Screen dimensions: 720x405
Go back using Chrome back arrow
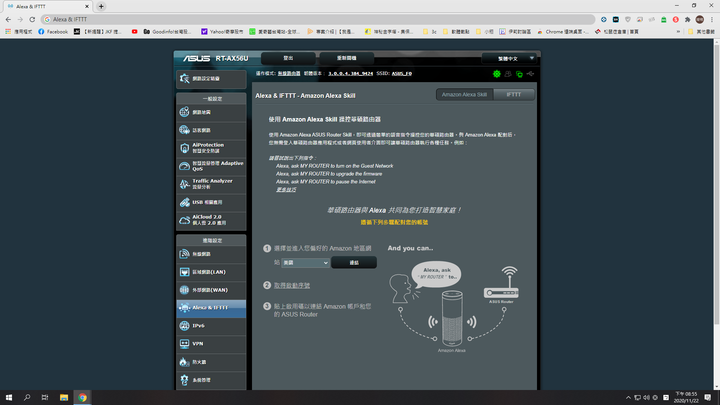(8, 19)
